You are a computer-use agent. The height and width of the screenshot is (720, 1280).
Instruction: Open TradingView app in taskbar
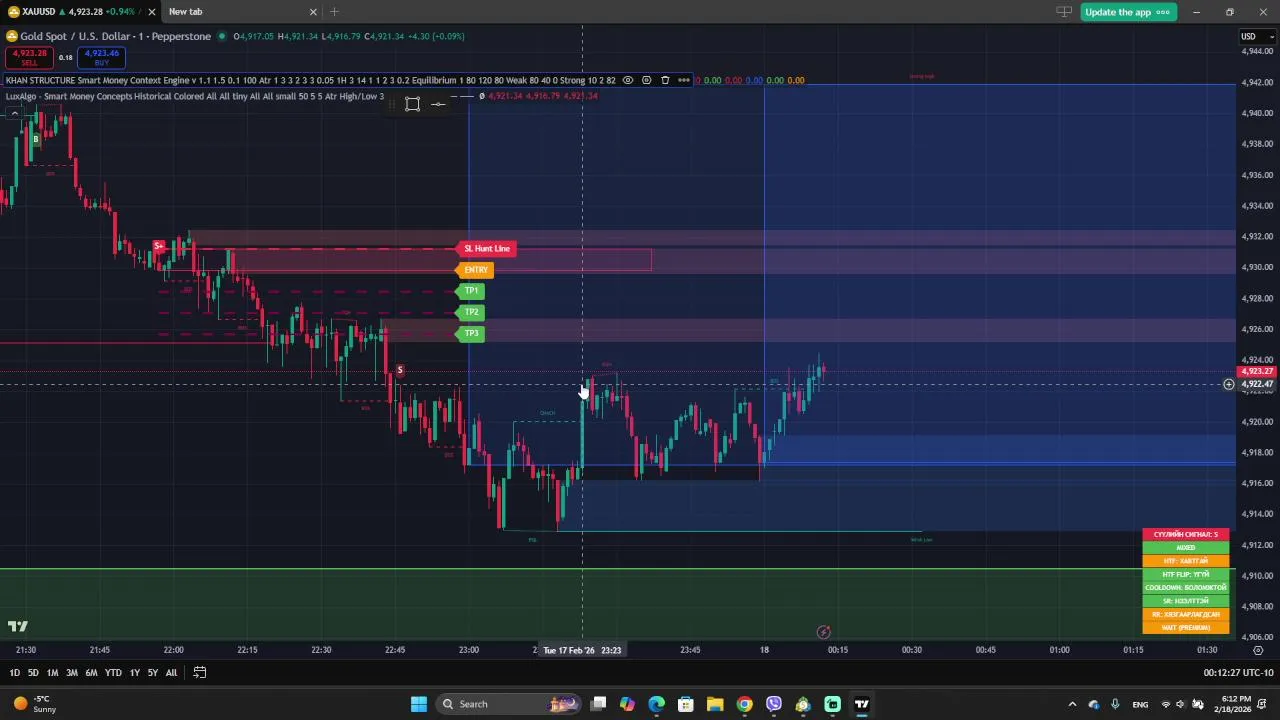tap(862, 704)
